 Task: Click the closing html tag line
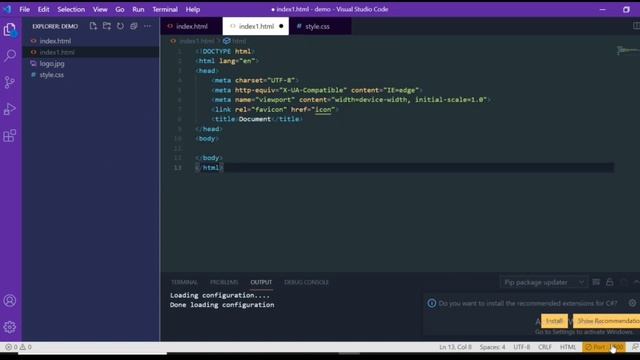point(209,168)
